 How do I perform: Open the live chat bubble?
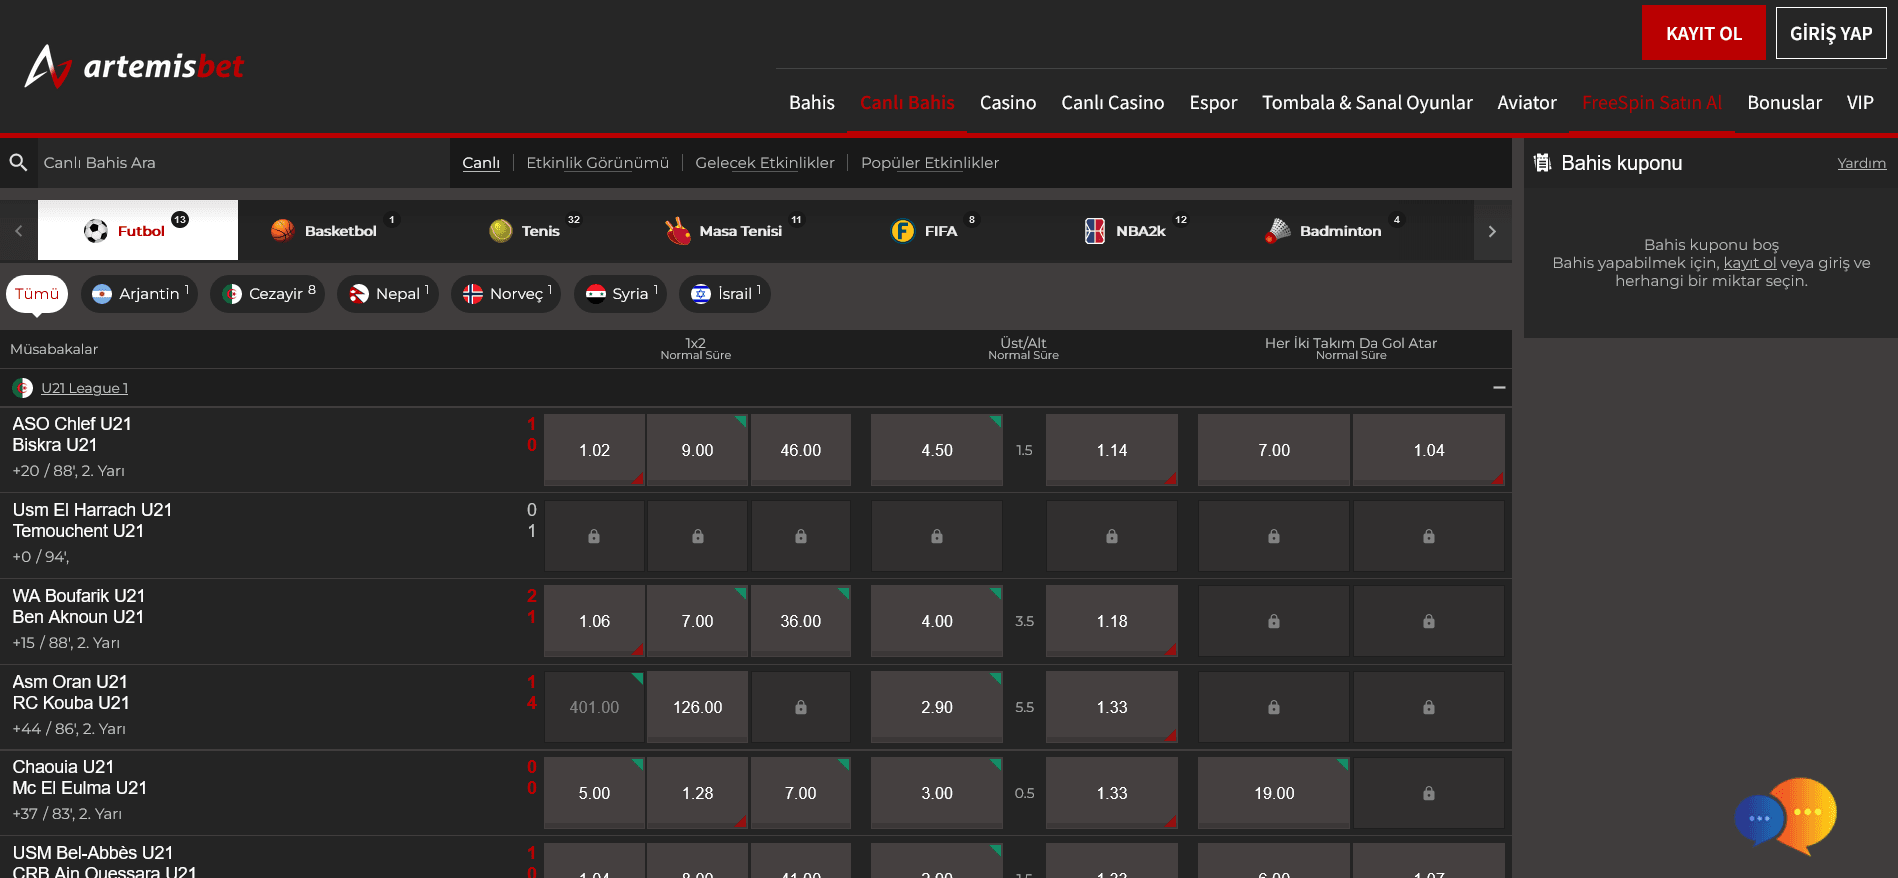[1786, 816]
